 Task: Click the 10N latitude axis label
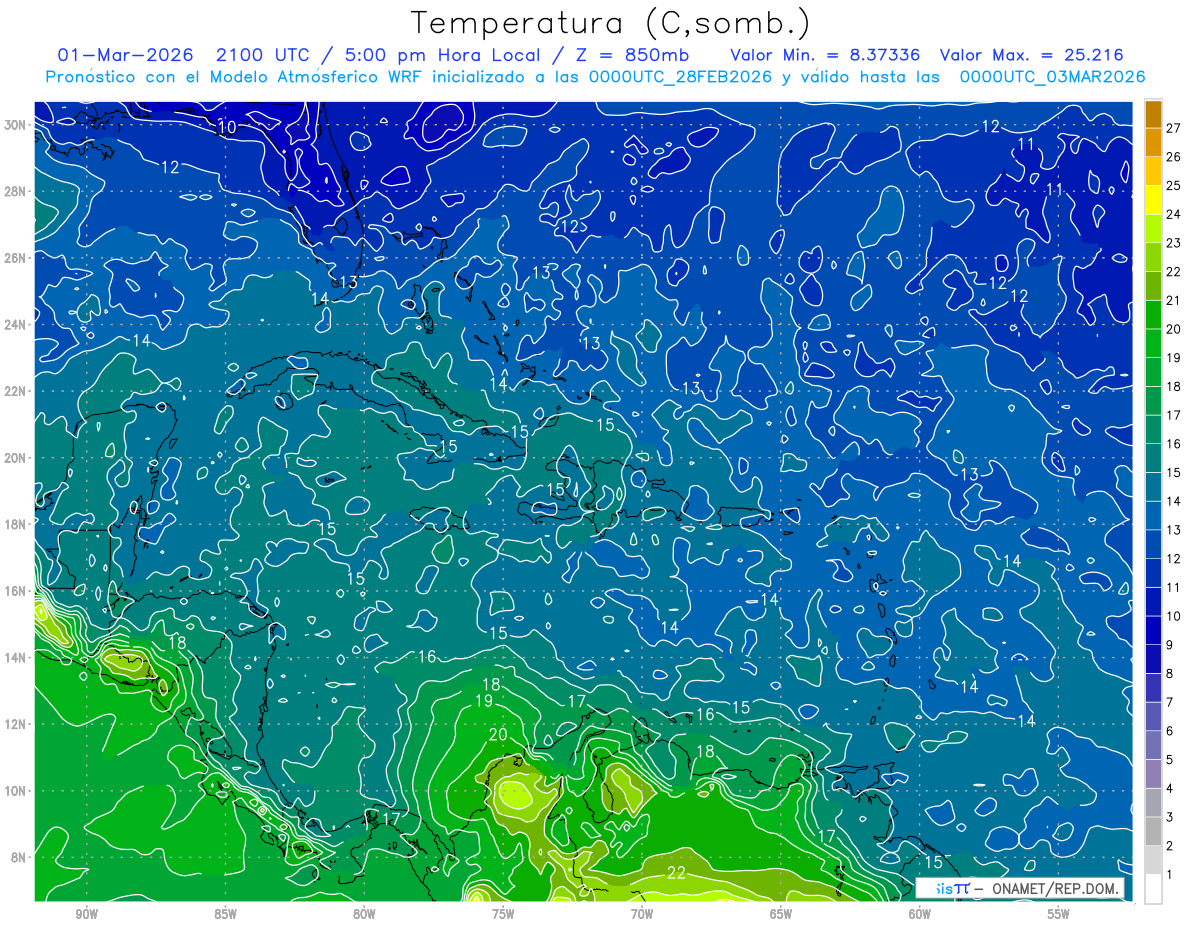click(16, 790)
